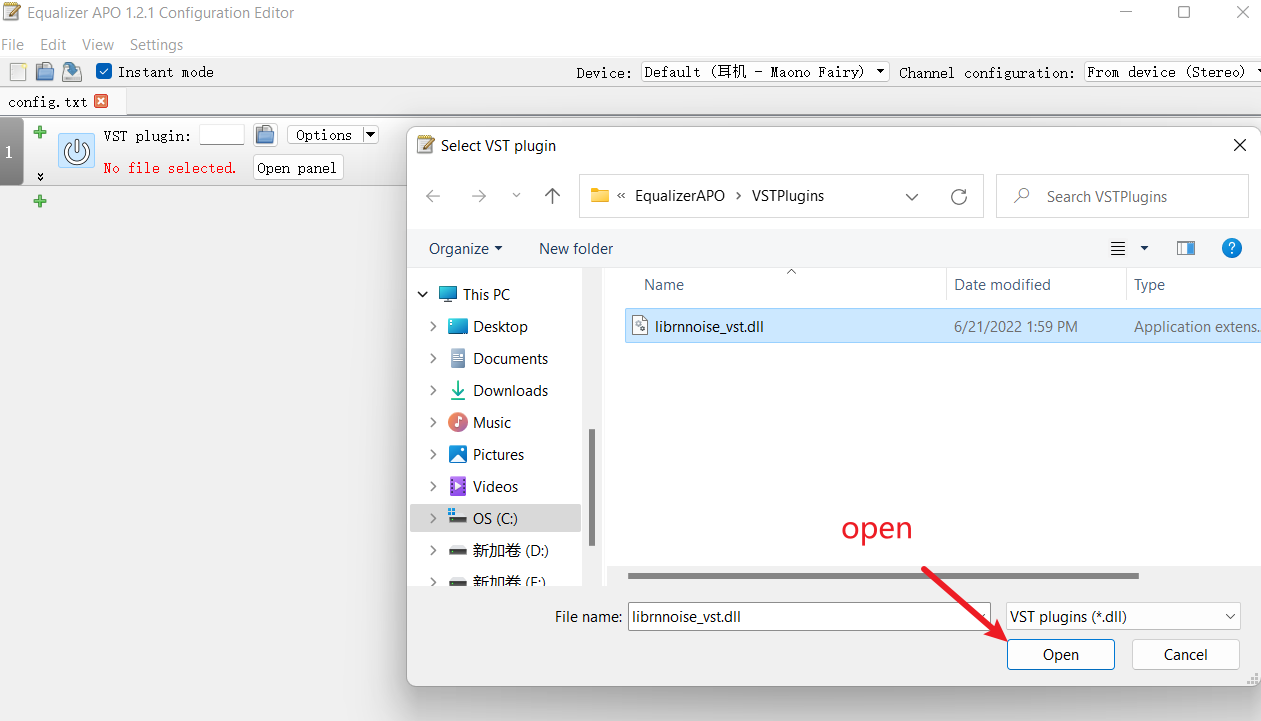Open the address bar history dropdown
The image size is (1261, 721).
912,197
